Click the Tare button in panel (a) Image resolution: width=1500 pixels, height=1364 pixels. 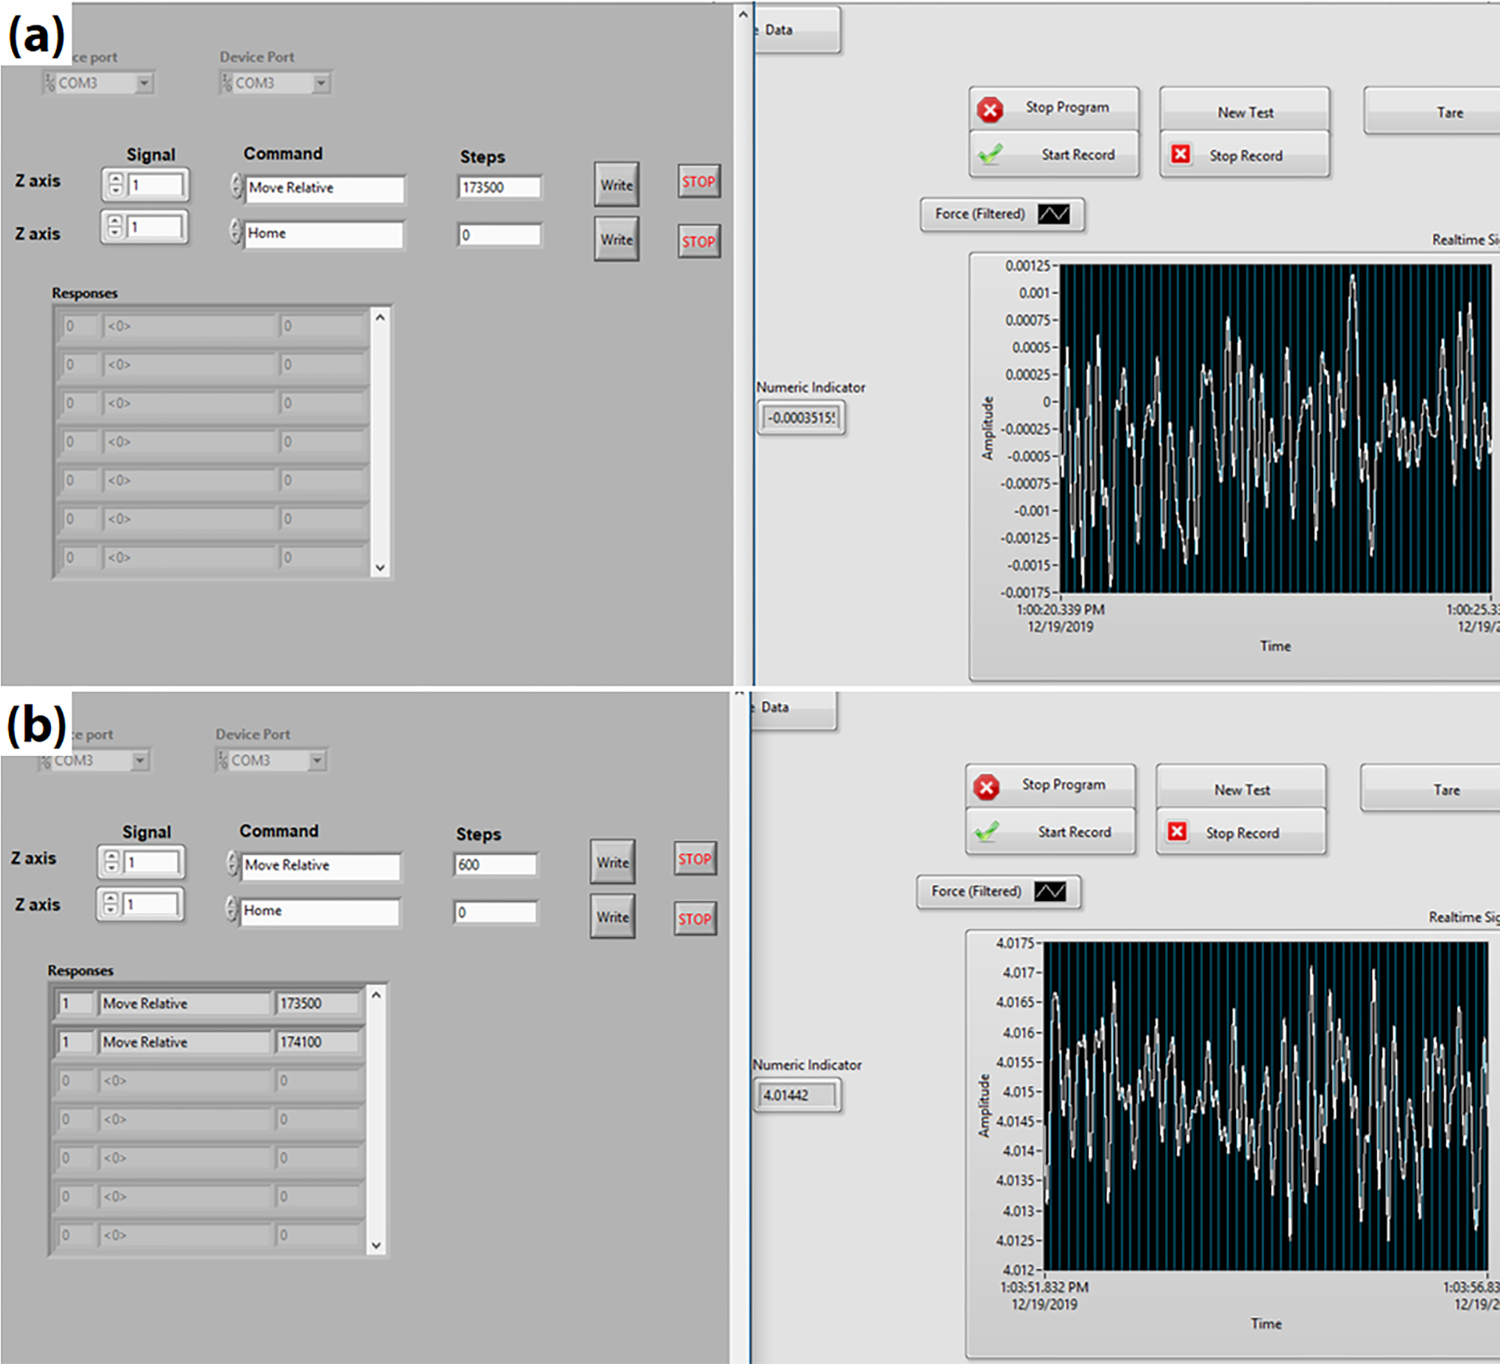(1448, 113)
